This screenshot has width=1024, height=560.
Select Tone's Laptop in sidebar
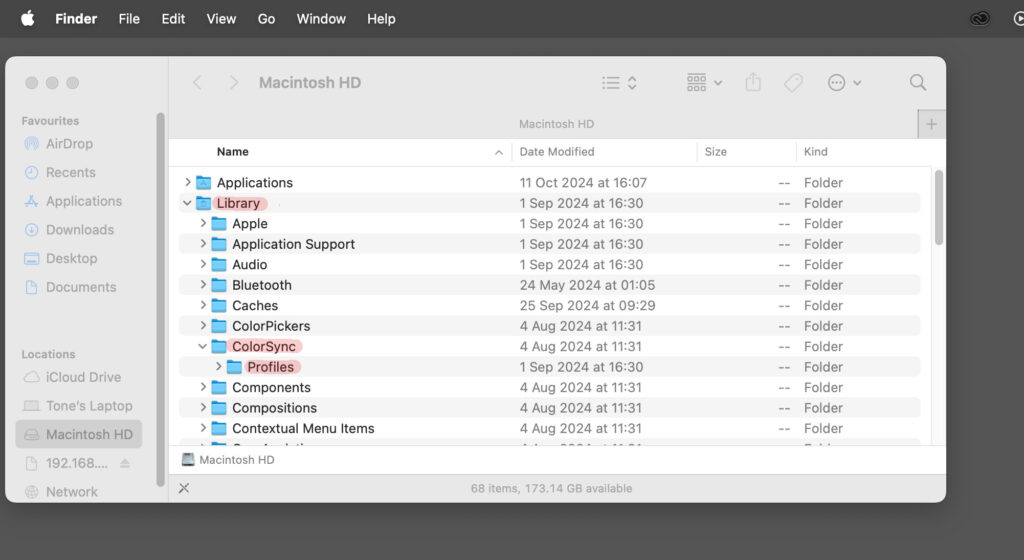tap(78, 406)
